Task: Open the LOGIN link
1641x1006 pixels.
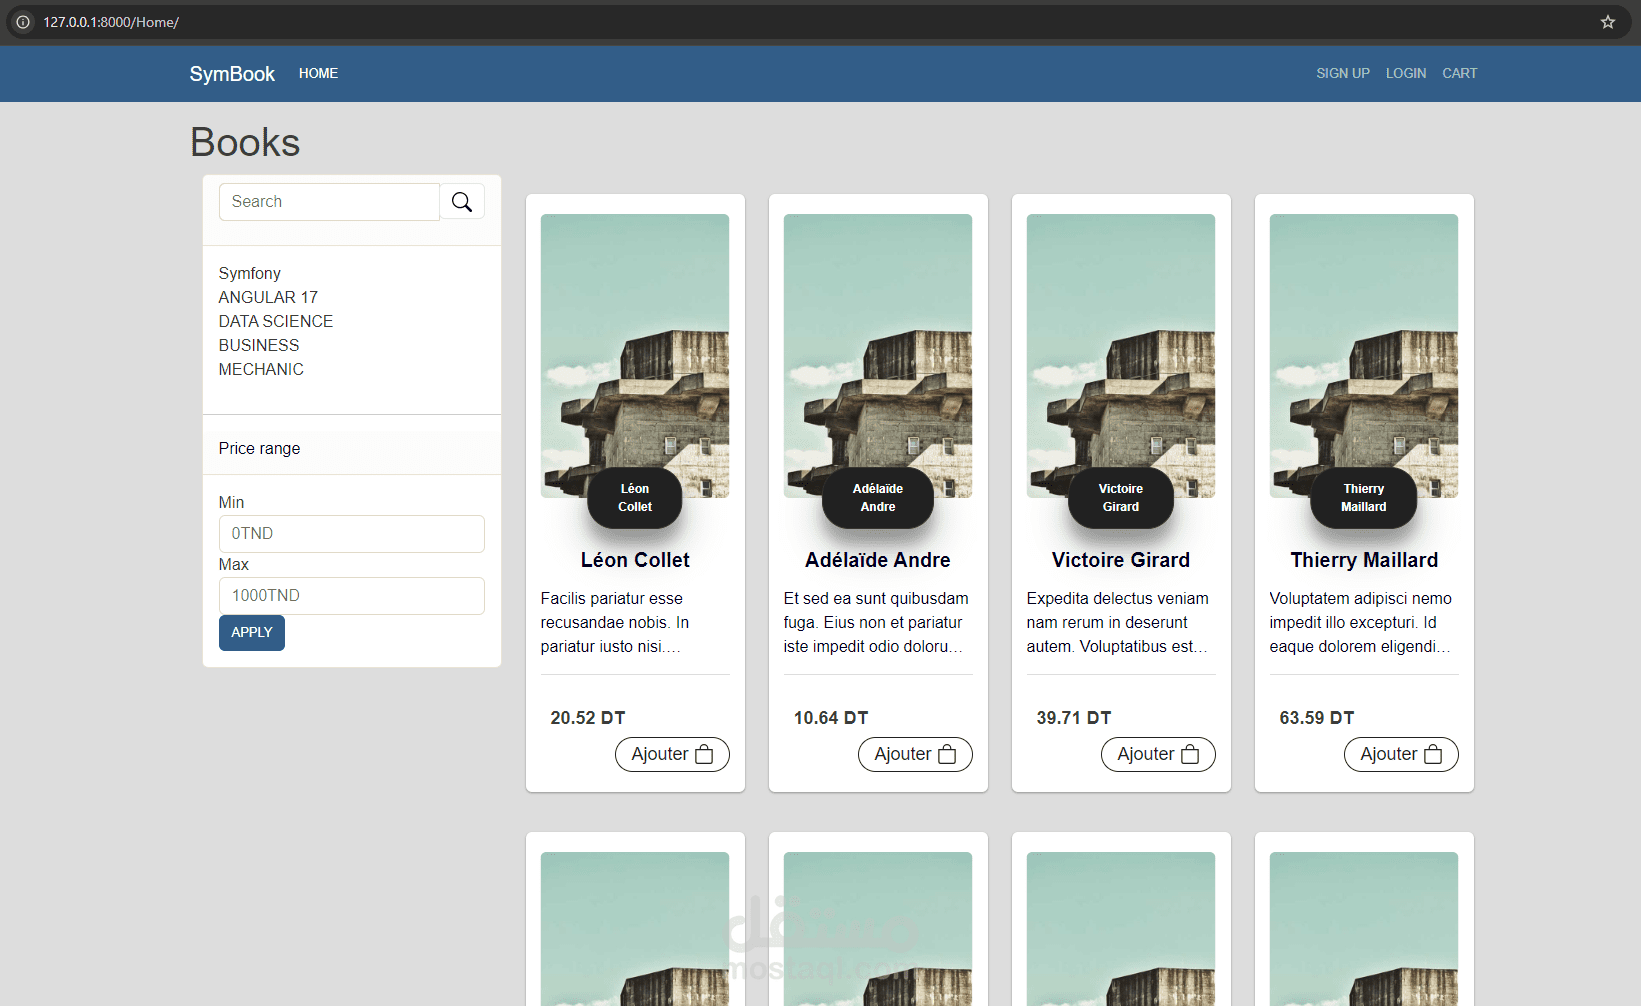Action: pos(1406,73)
